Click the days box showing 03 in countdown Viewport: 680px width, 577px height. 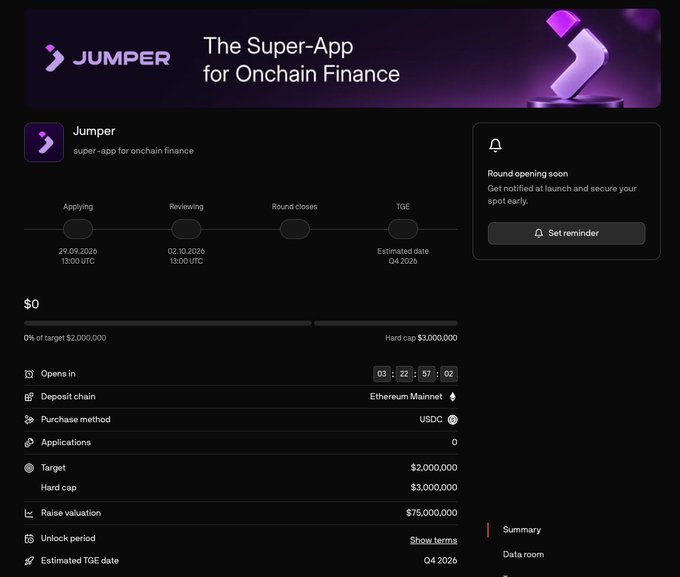coord(382,374)
